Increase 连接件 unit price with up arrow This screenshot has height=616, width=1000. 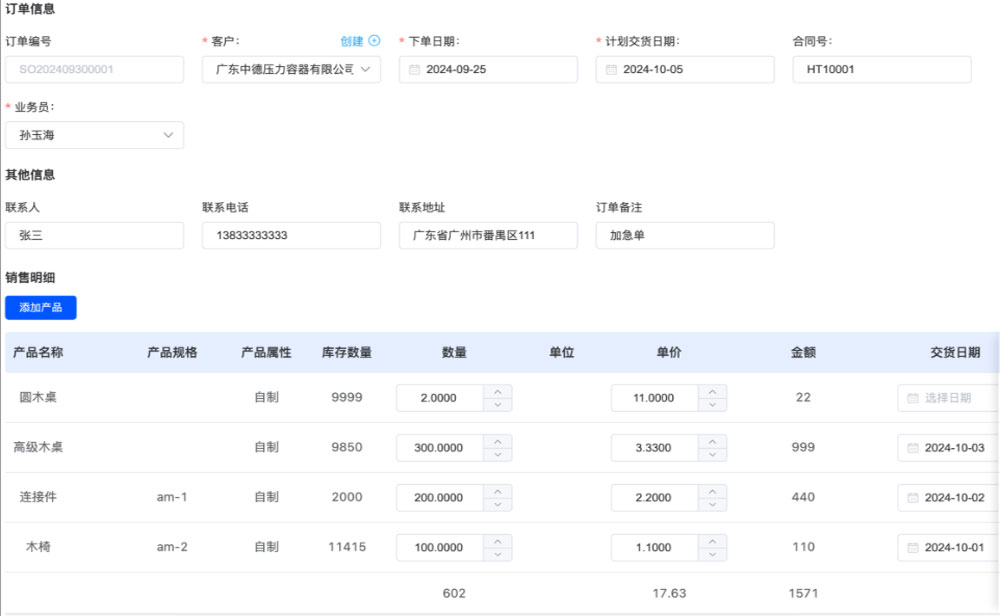[x=712, y=491]
